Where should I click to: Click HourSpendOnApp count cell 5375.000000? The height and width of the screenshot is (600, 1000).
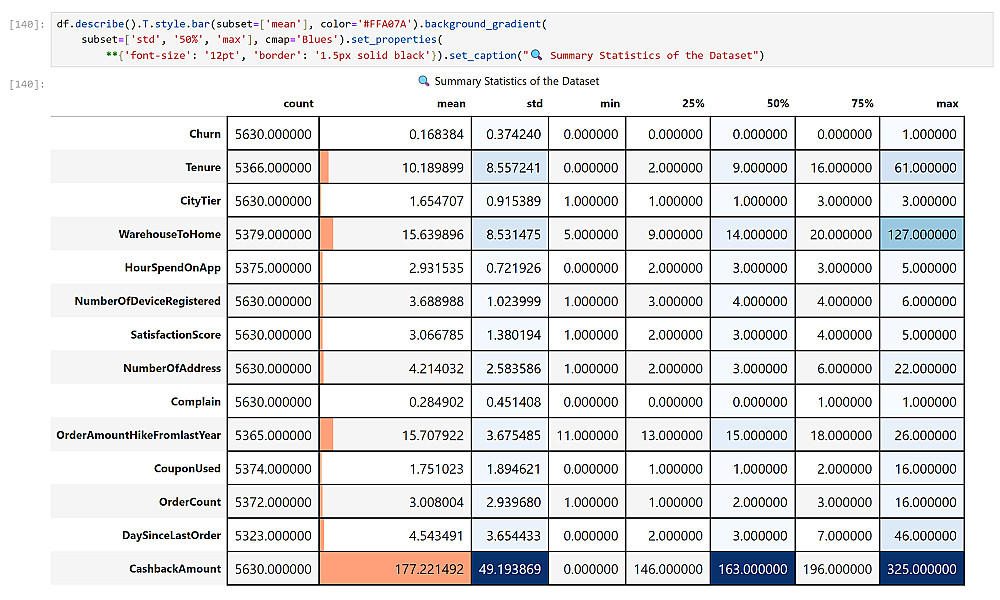(273, 268)
